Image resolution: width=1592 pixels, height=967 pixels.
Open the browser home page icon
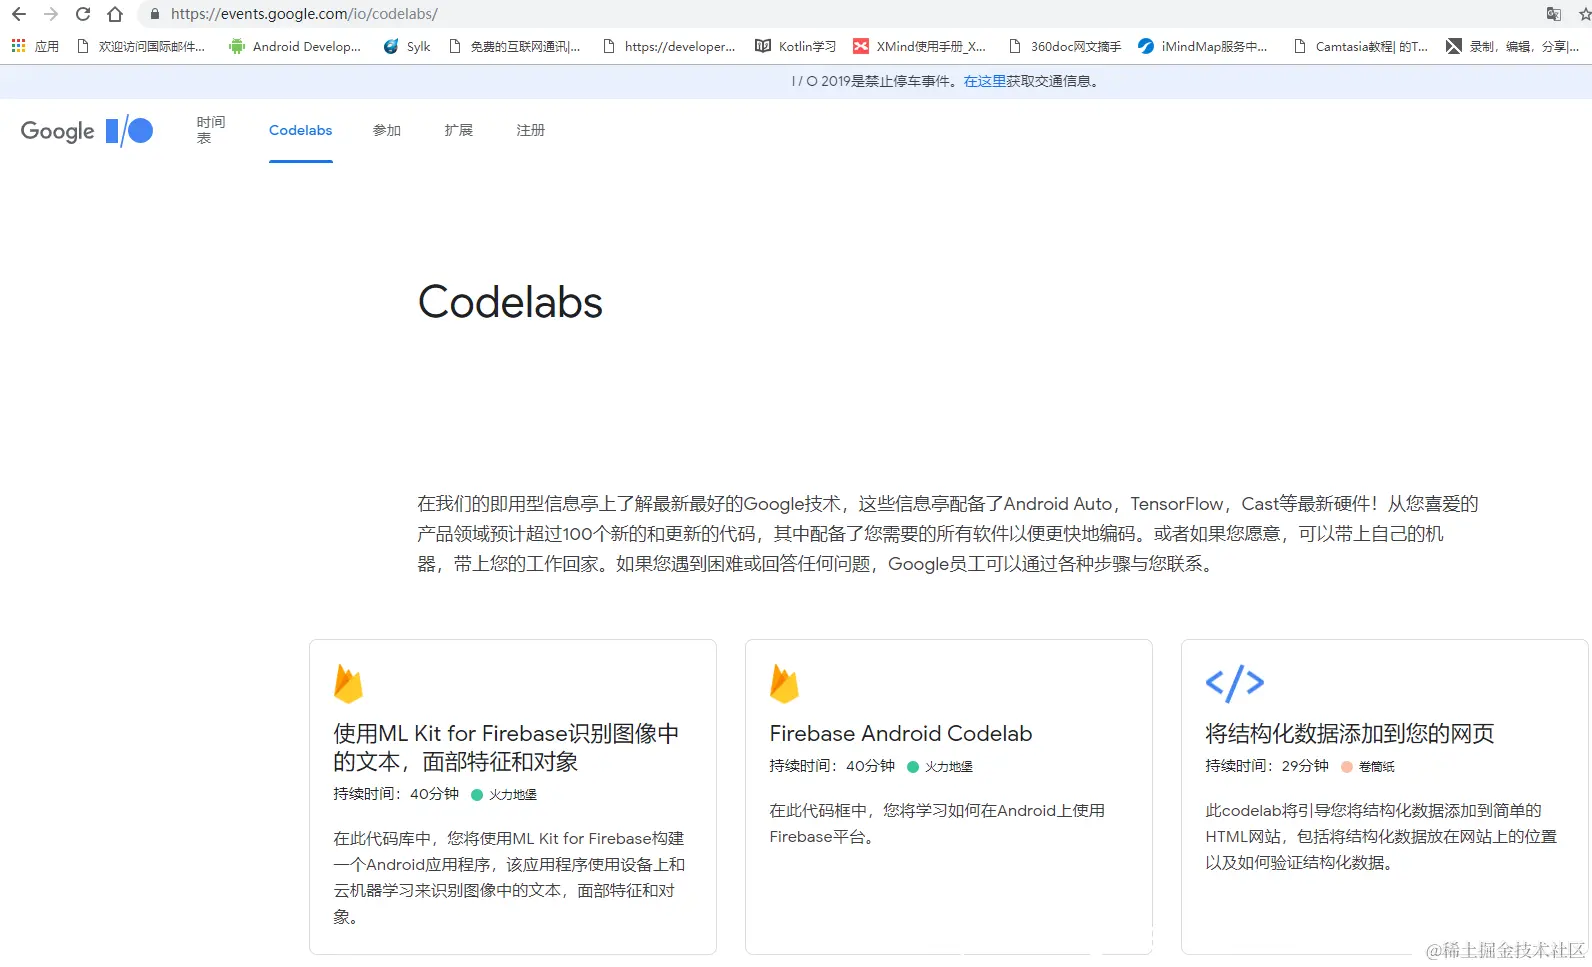[115, 14]
